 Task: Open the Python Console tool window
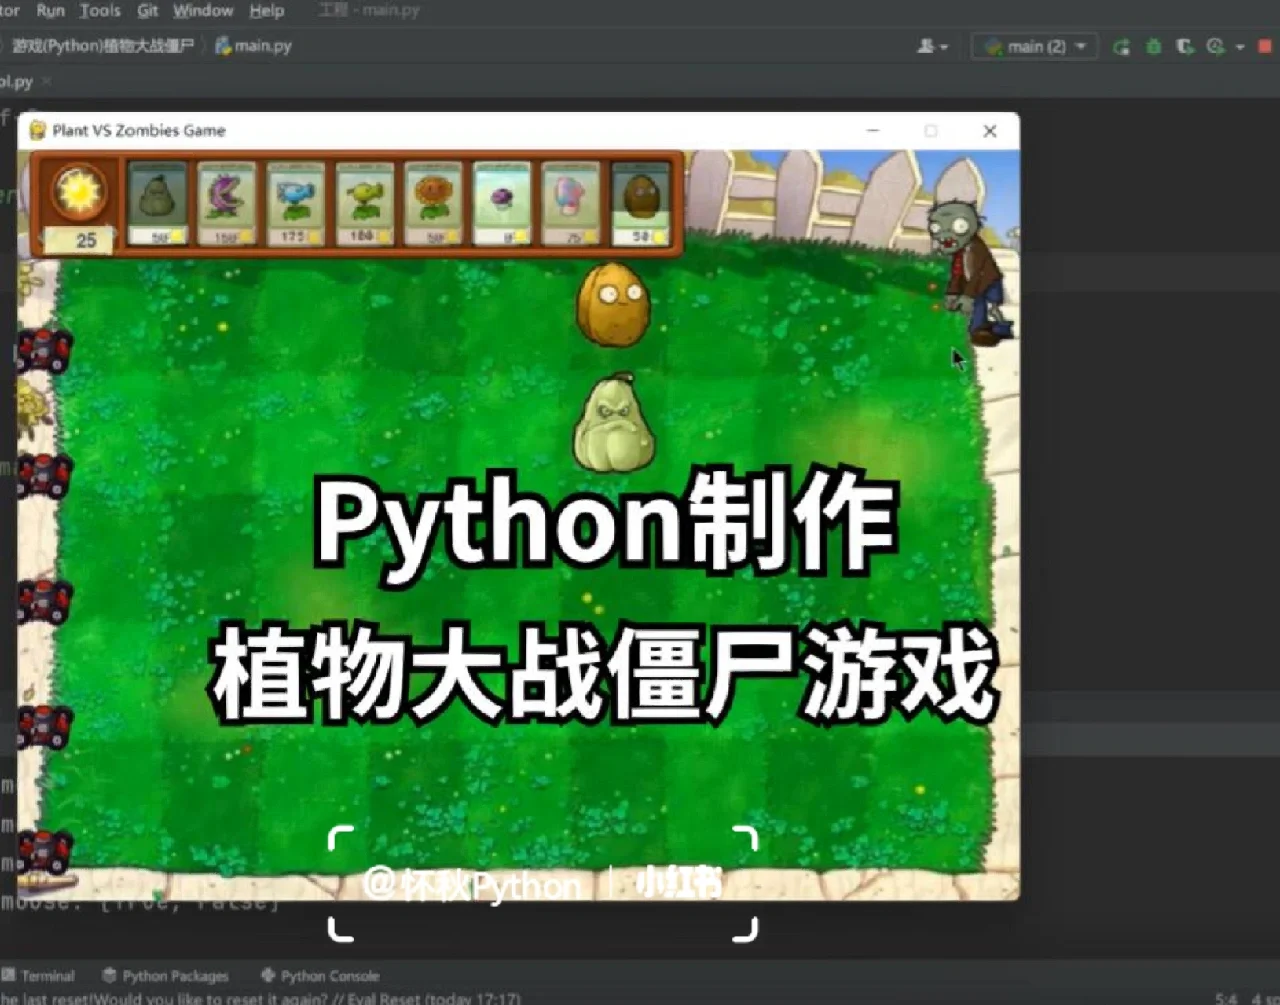(x=320, y=976)
